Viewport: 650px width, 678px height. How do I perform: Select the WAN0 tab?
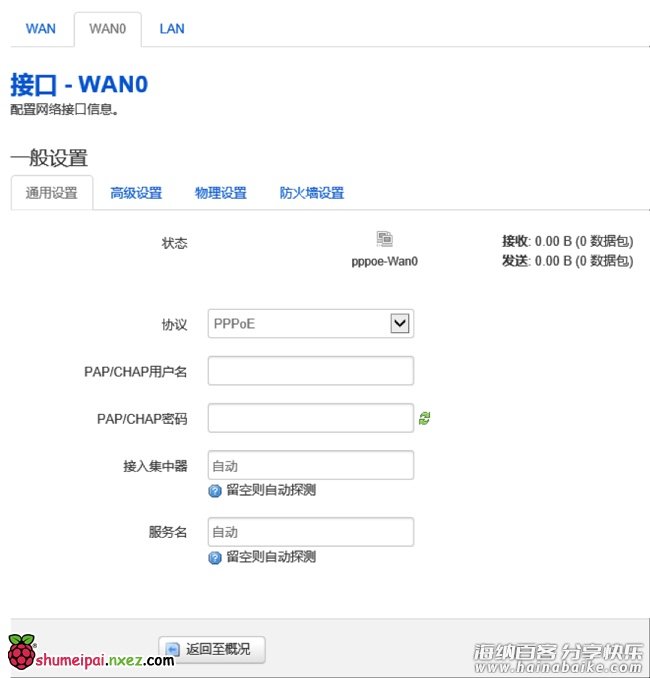[x=108, y=29]
